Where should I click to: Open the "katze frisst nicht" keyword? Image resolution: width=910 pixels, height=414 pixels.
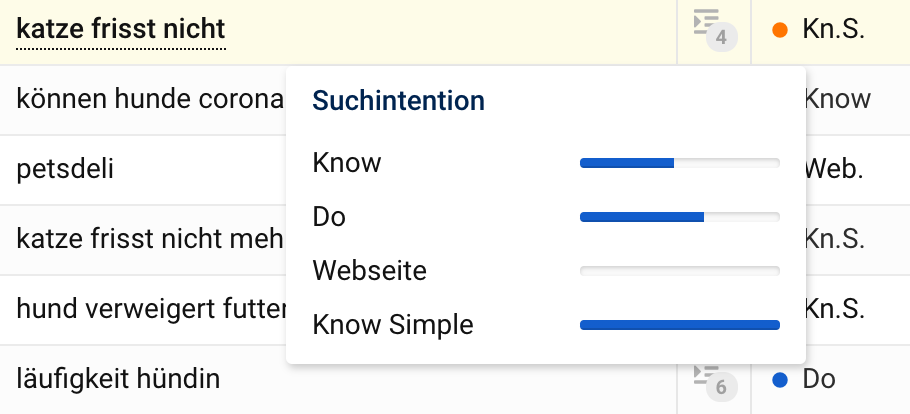[121, 30]
